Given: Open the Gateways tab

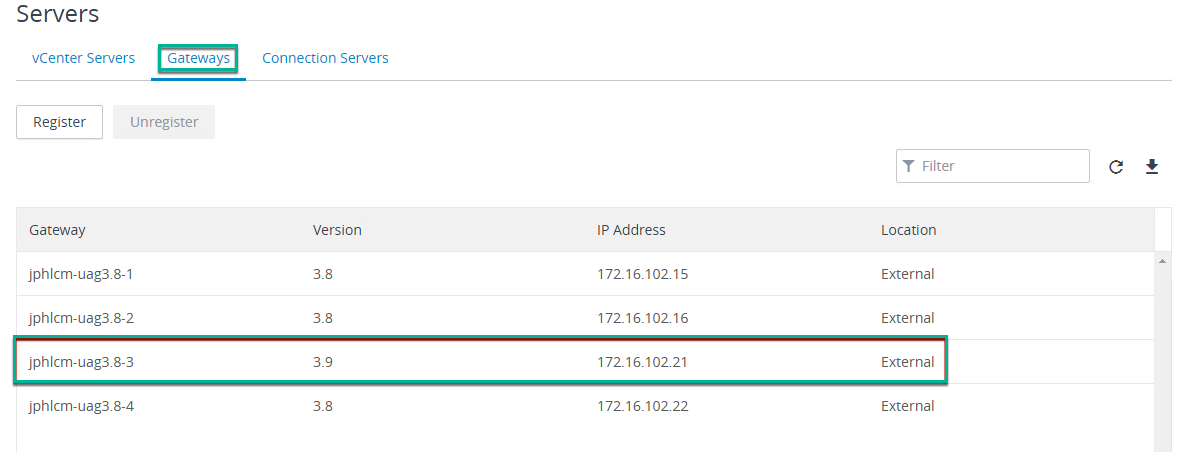Looking at the screenshot, I should pos(198,58).
